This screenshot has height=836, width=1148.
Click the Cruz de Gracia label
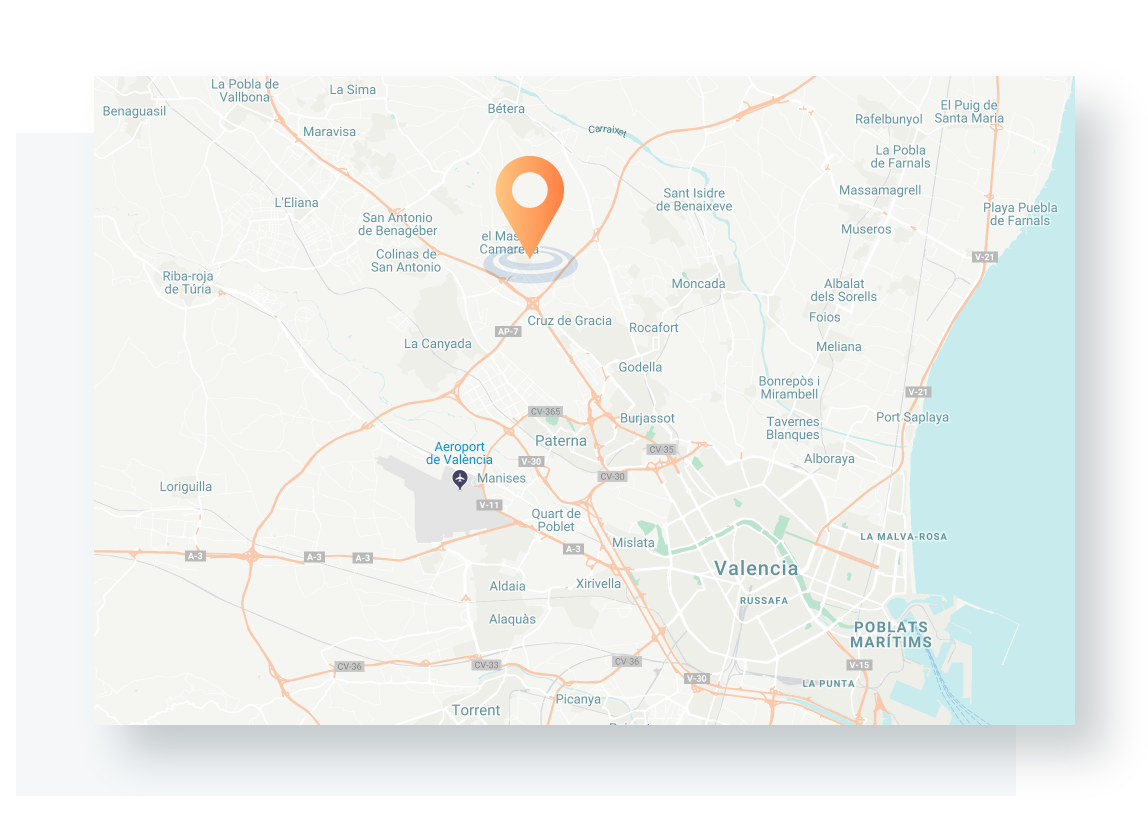[x=570, y=320]
